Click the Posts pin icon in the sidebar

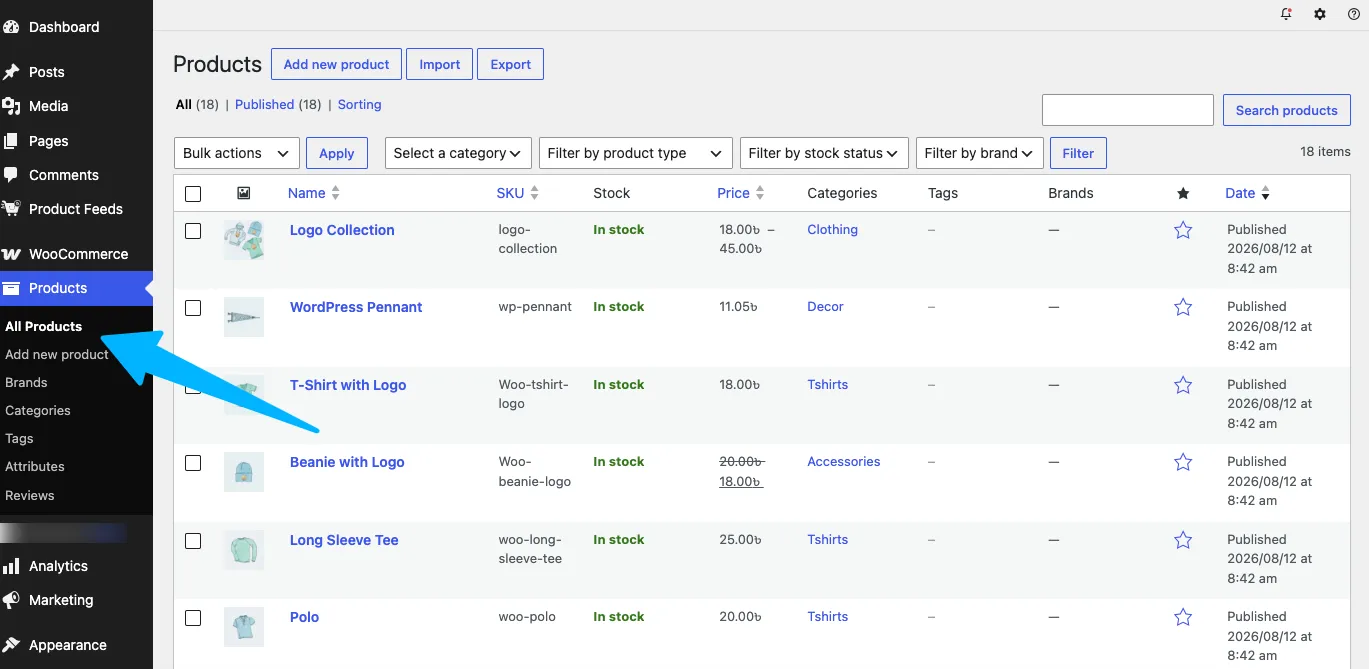(11, 72)
